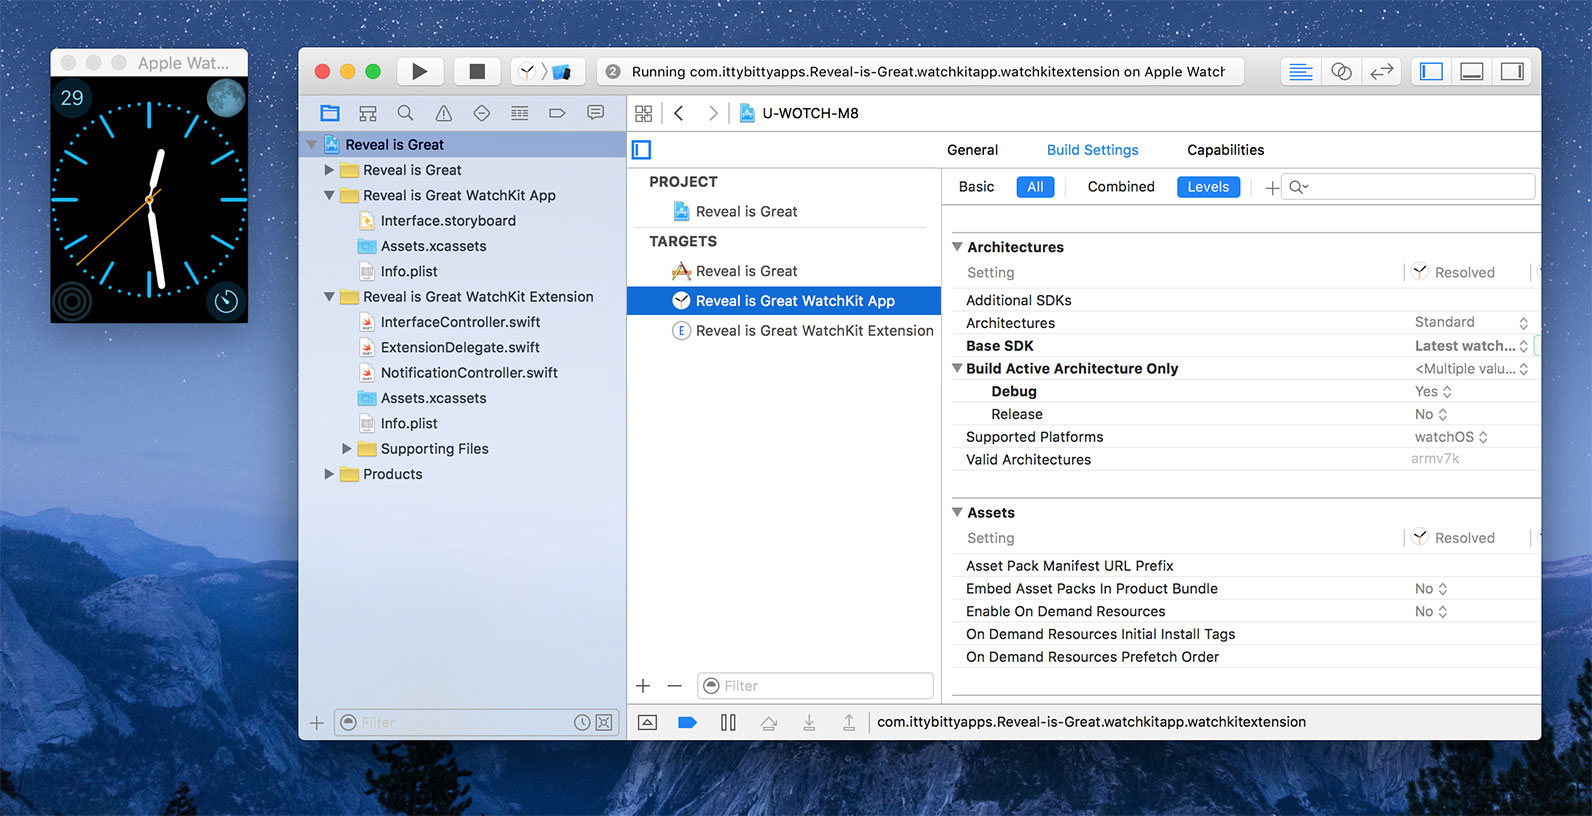Collapse the Reveal is Great project root
This screenshot has width=1592, height=816.
(312, 145)
